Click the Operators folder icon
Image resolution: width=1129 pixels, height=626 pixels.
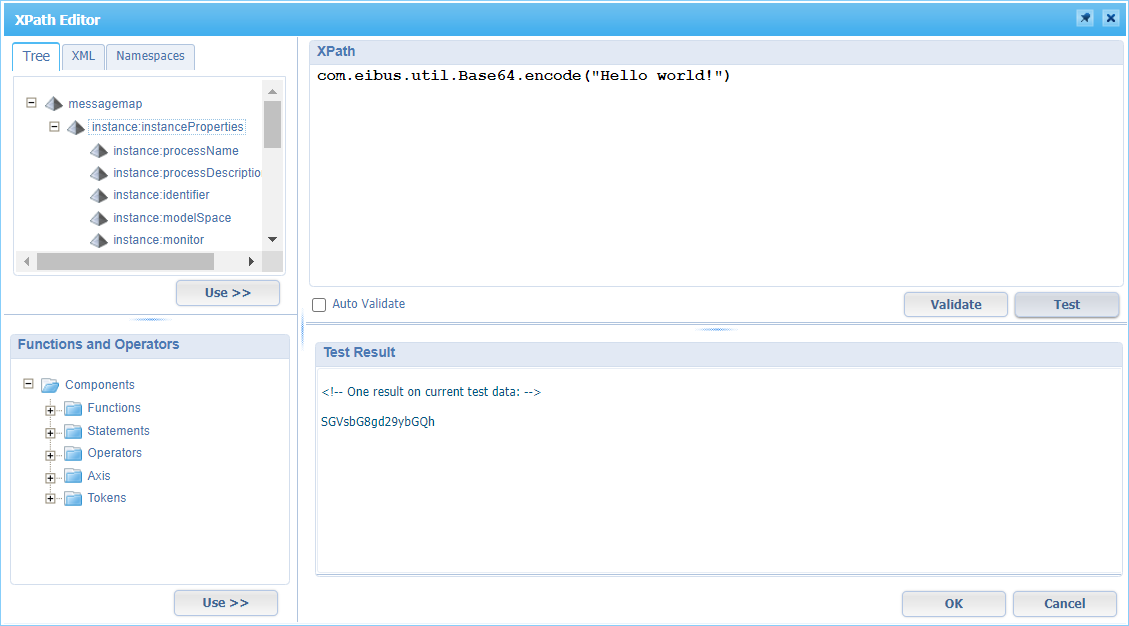[71, 452]
